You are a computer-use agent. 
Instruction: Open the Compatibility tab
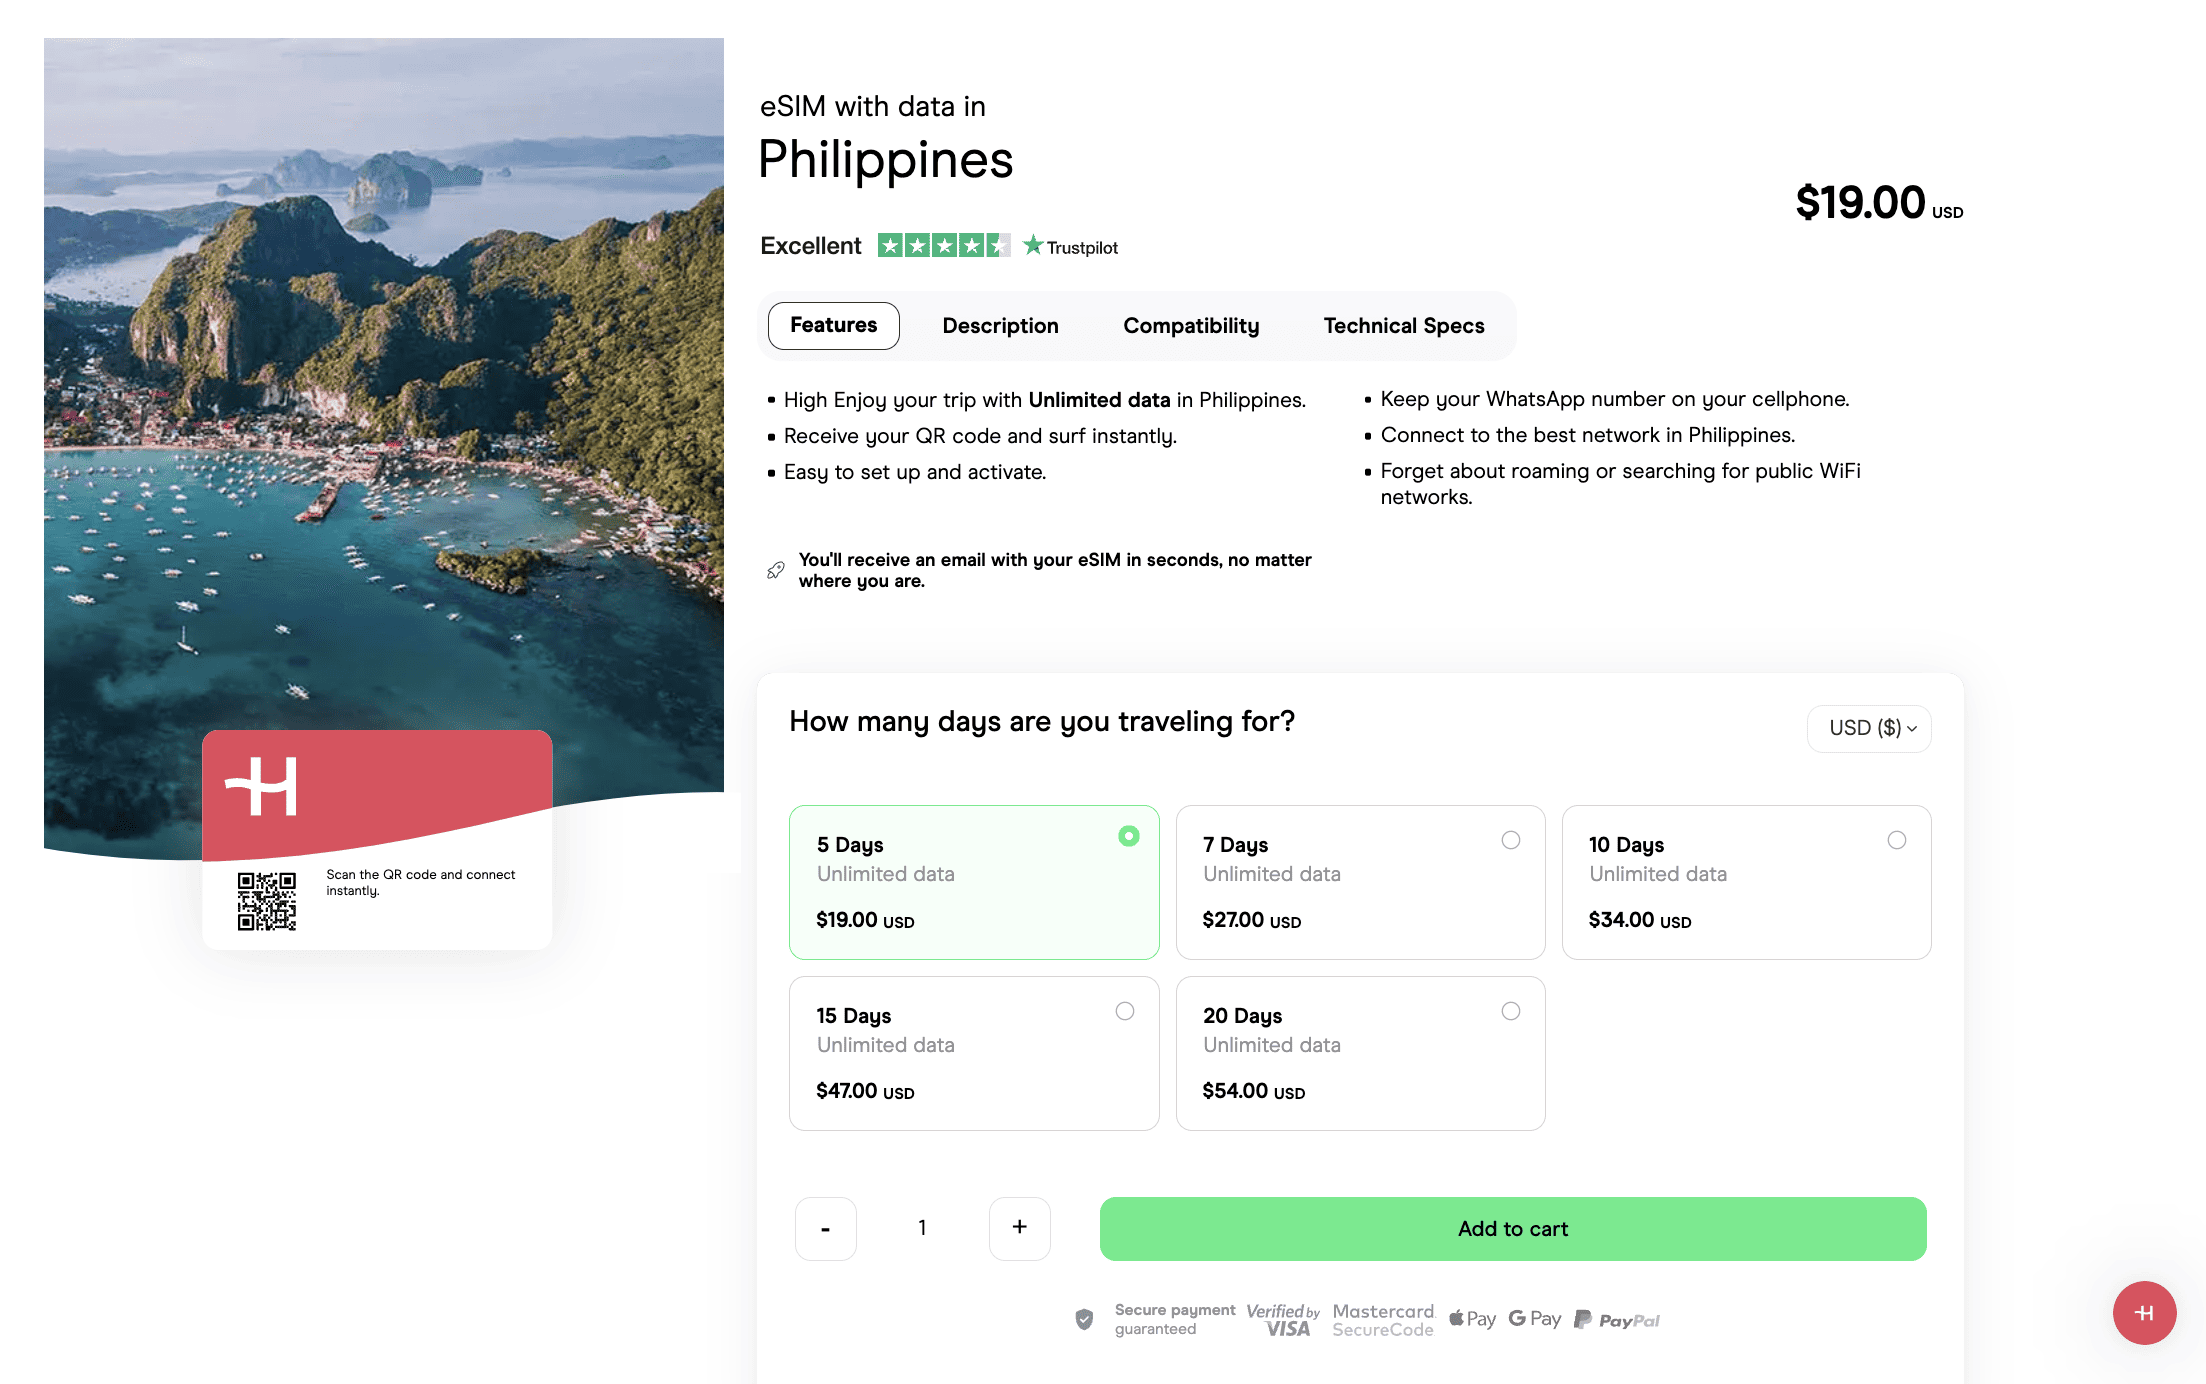tap(1191, 326)
